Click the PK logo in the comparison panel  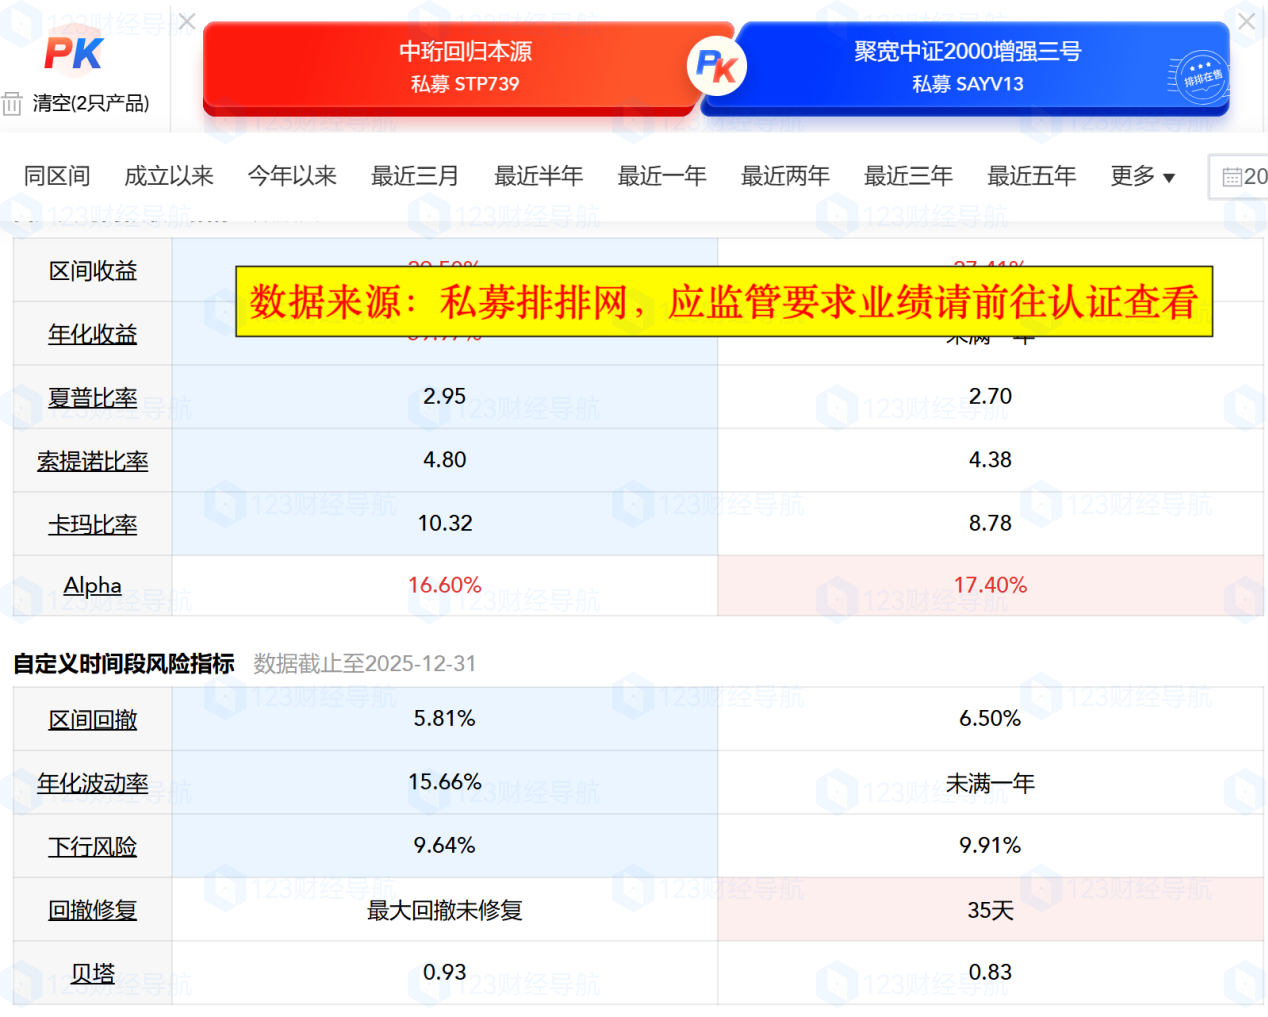click(73, 53)
